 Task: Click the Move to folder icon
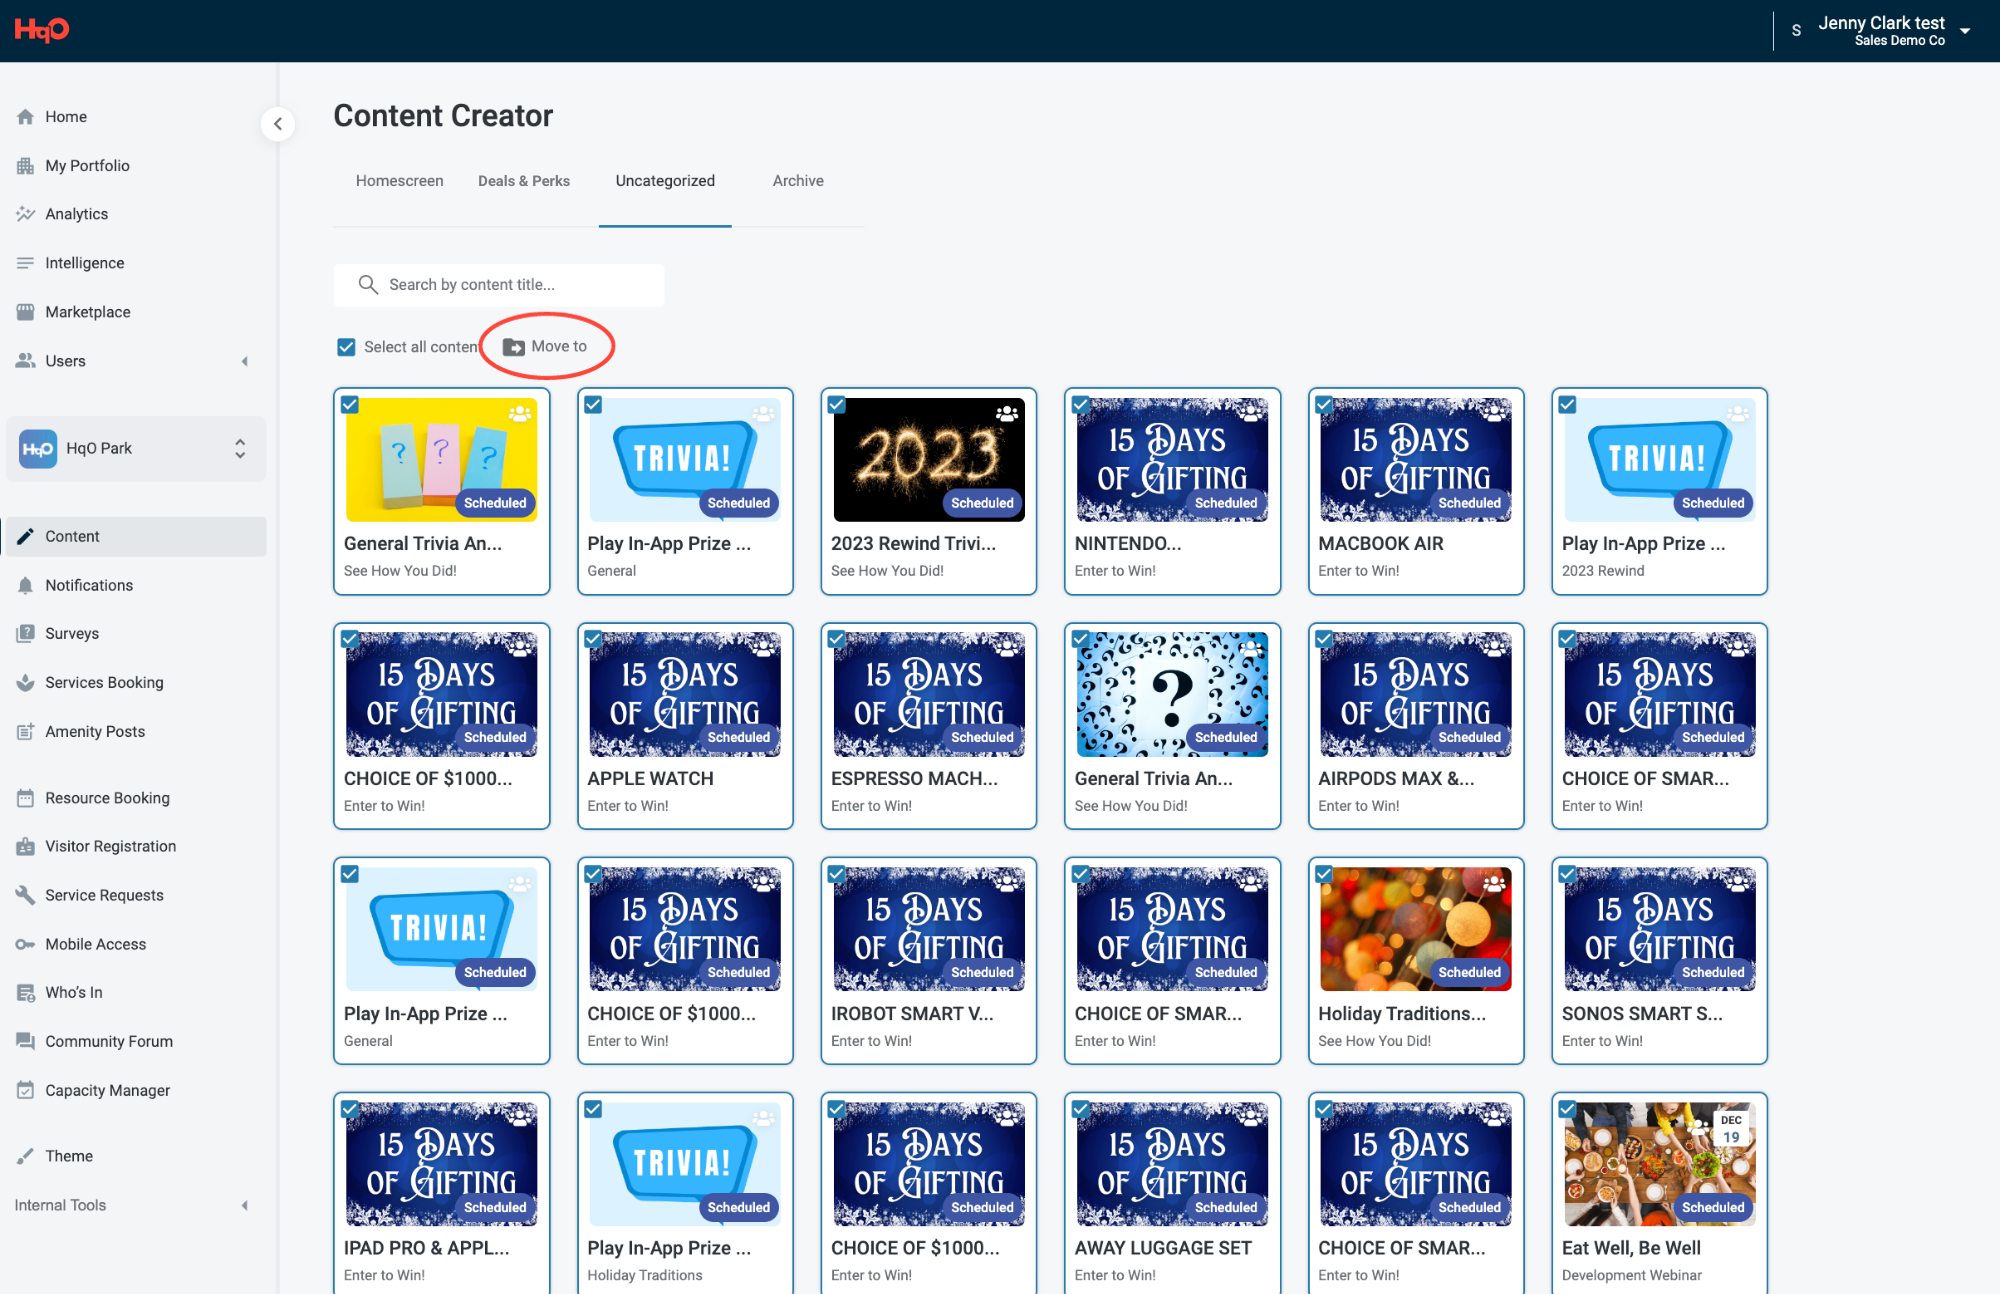tap(513, 347)
